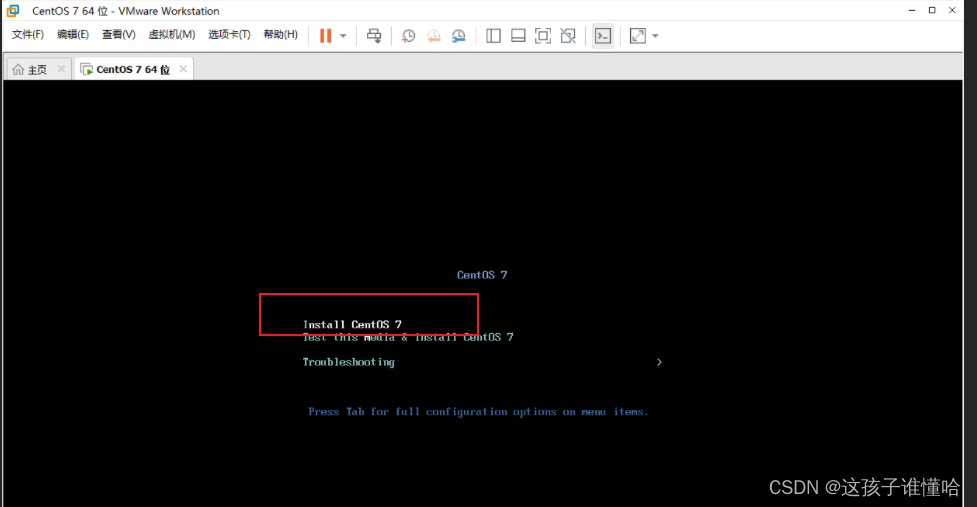Select Test this media & install CentOS 7

408,337
